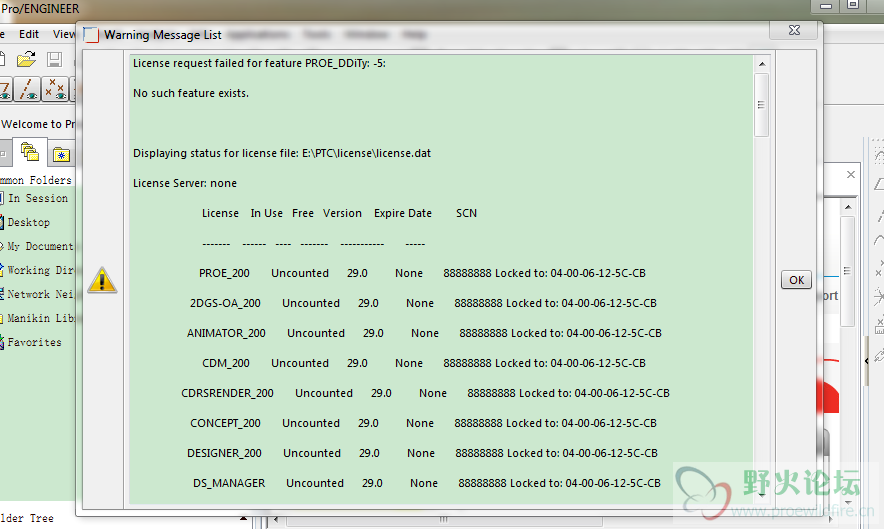
Task: Click the 'Welcome to Pro' message text
Action: tap(38, 124)
